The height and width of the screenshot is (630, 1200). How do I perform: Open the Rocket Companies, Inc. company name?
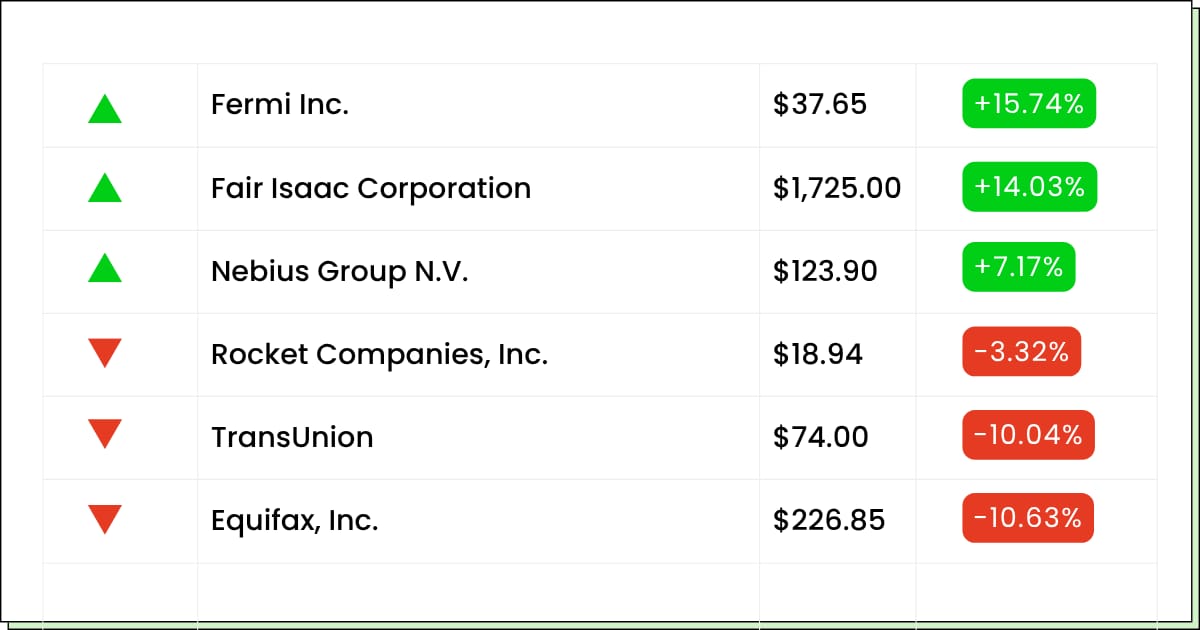[x=379, y=354]
